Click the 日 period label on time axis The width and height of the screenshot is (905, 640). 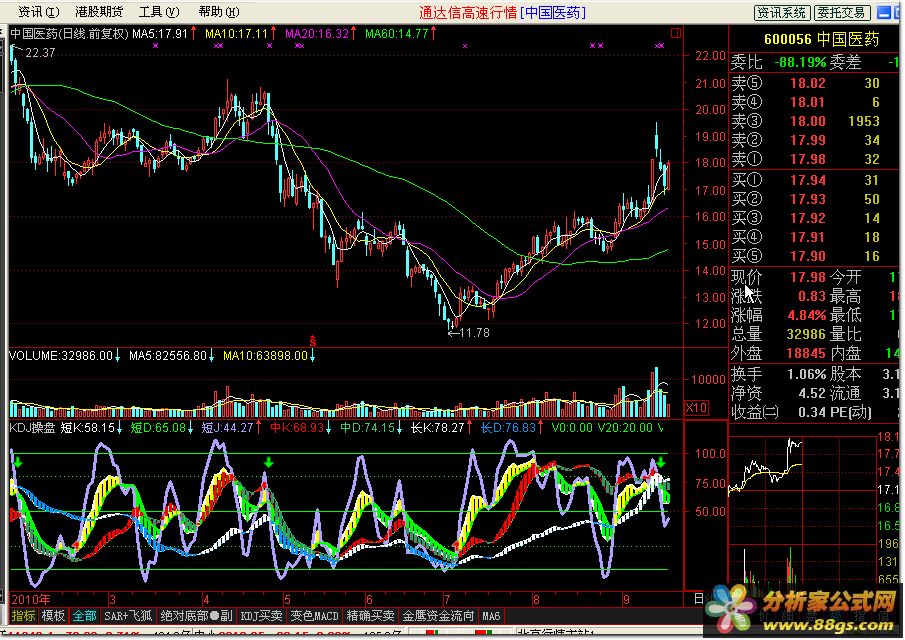click(698, 599)
